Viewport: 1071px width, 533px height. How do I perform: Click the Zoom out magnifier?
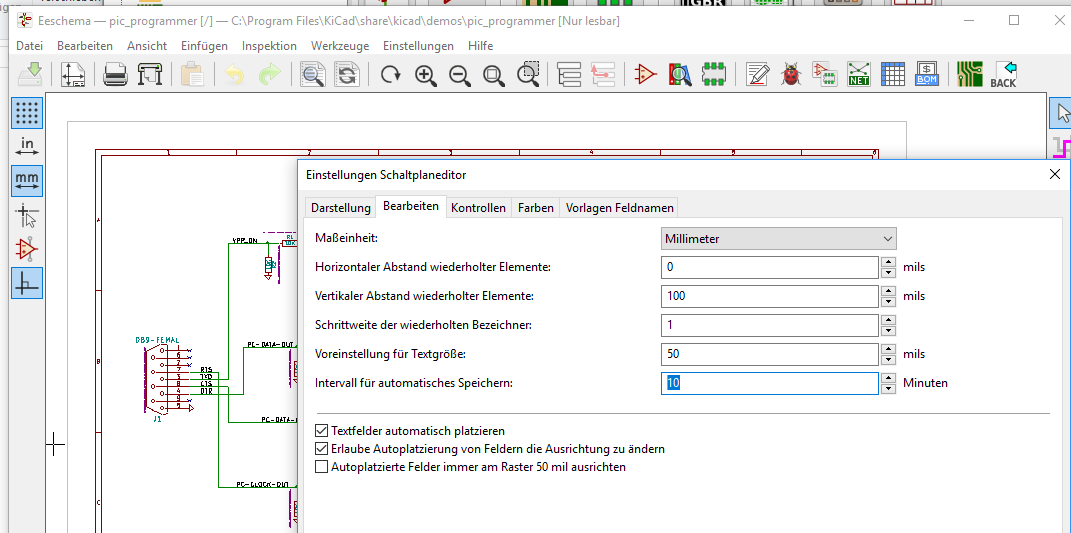pyautogui.click(x=460, y=74)
